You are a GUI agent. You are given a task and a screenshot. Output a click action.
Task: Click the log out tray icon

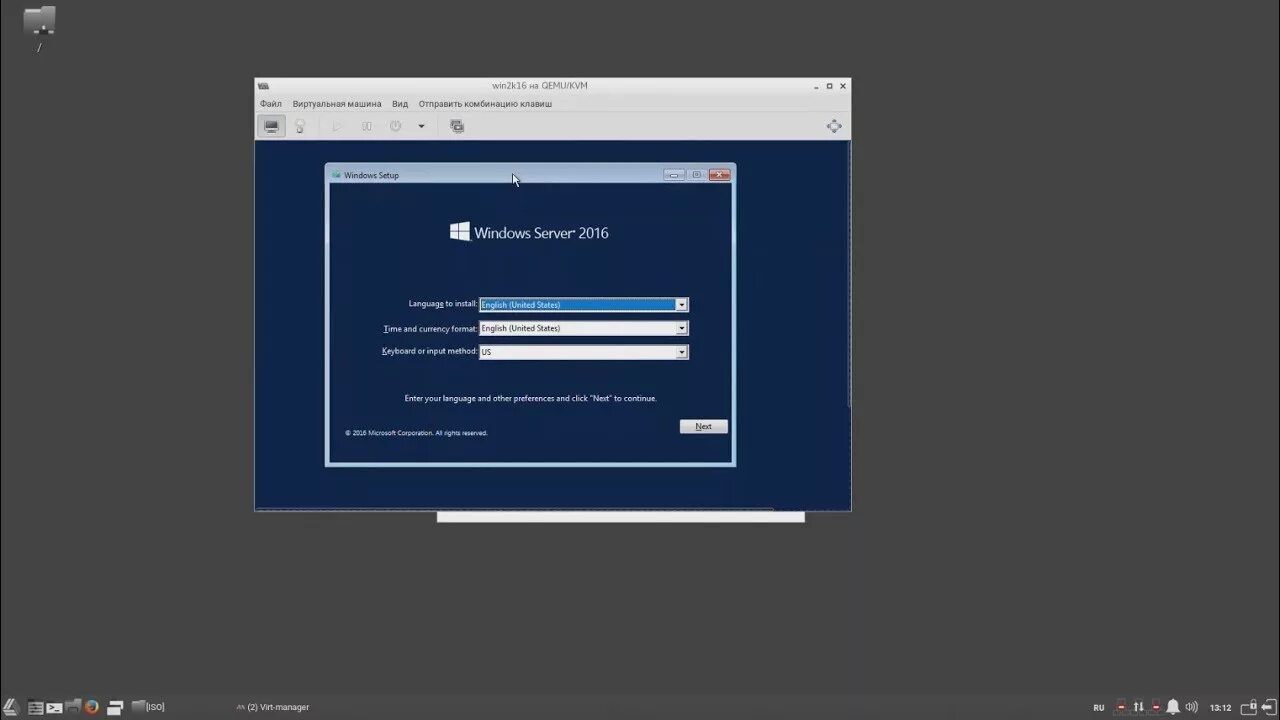click(1269, 707)
